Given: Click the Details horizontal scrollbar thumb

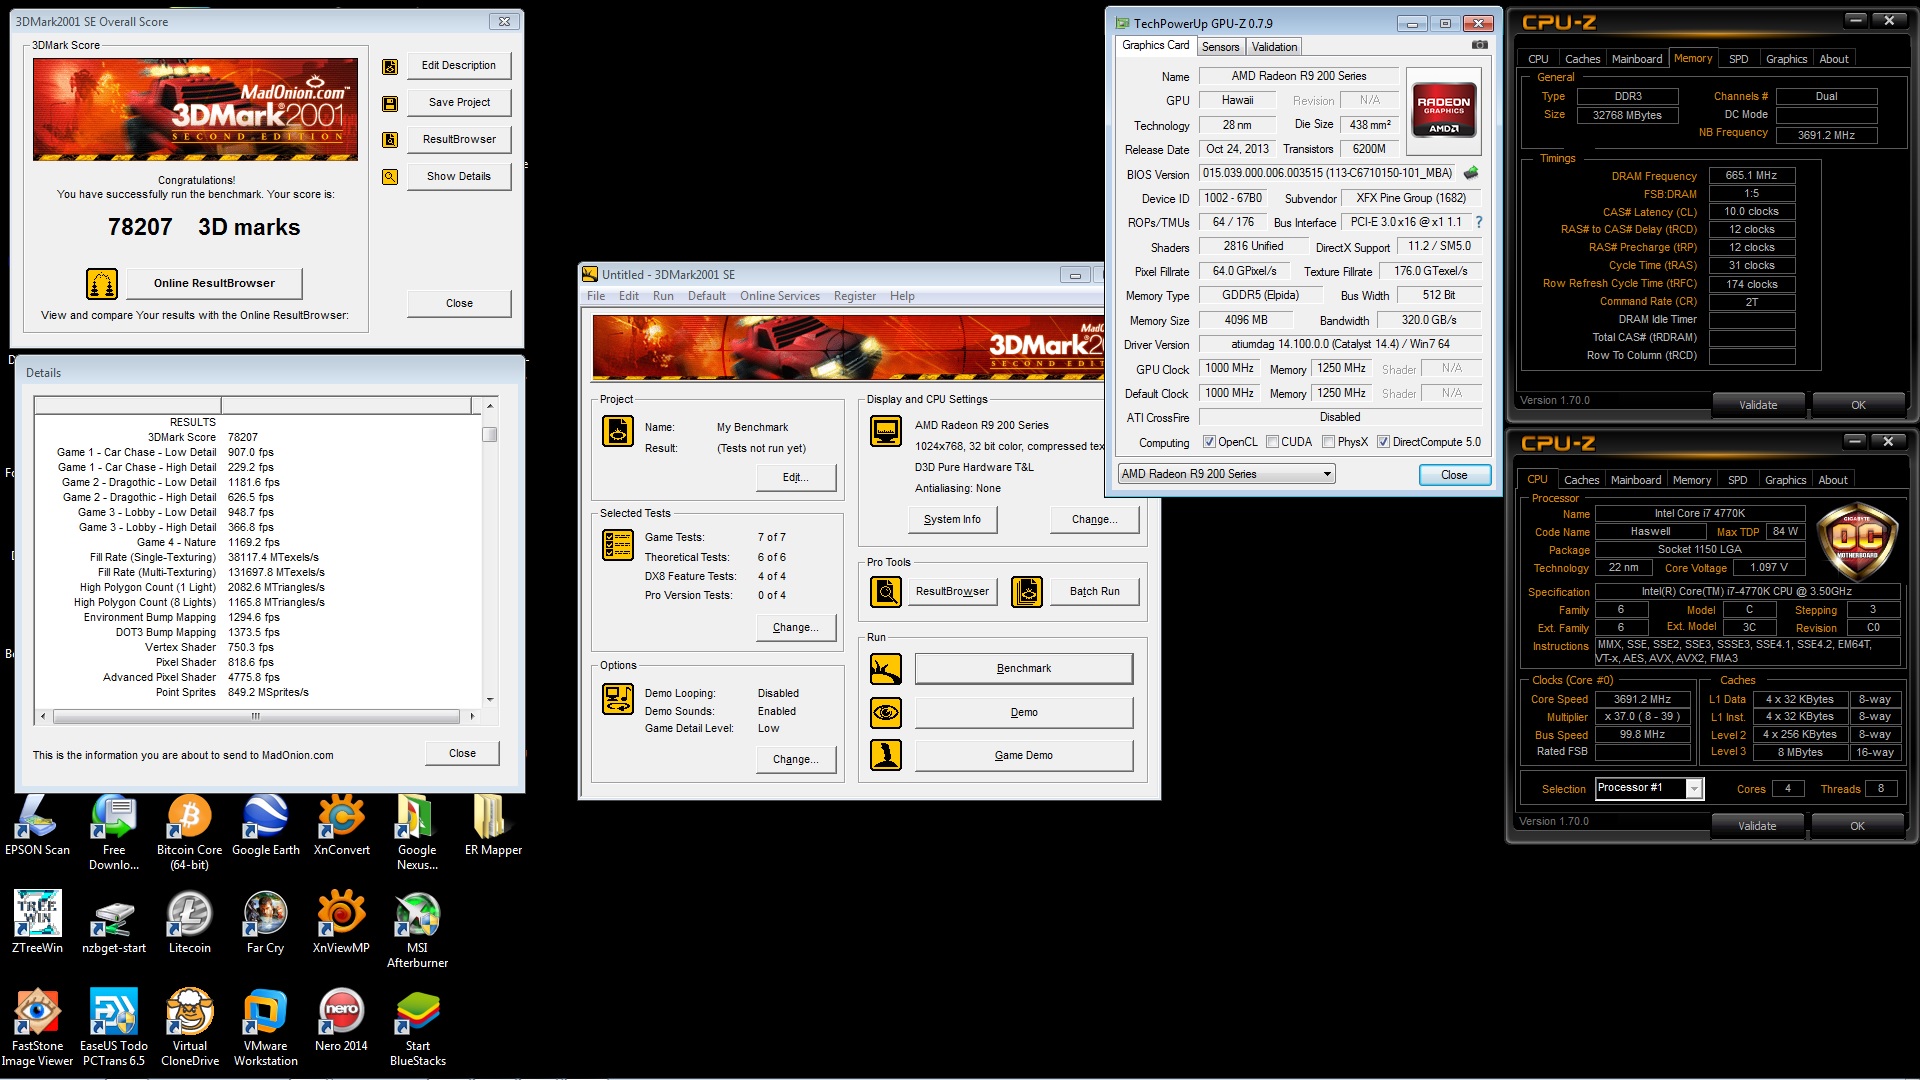Looking at the screenshot, I should [256, 717].
